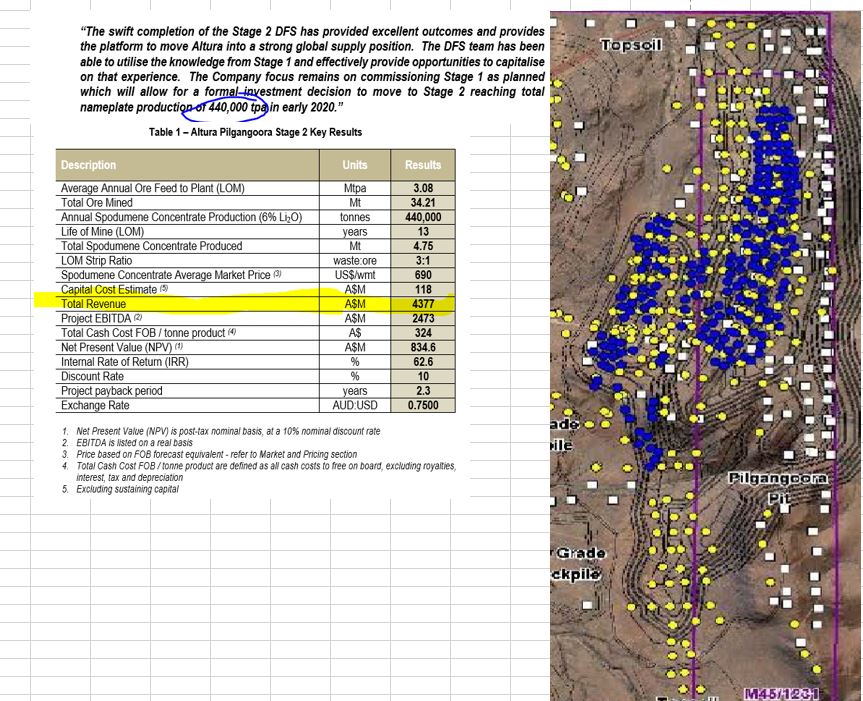Click the circled "440,000 tpa" text in the quote
Image resolution: width=863 pixels, height=701 pixels.
(x=237, y=107)
